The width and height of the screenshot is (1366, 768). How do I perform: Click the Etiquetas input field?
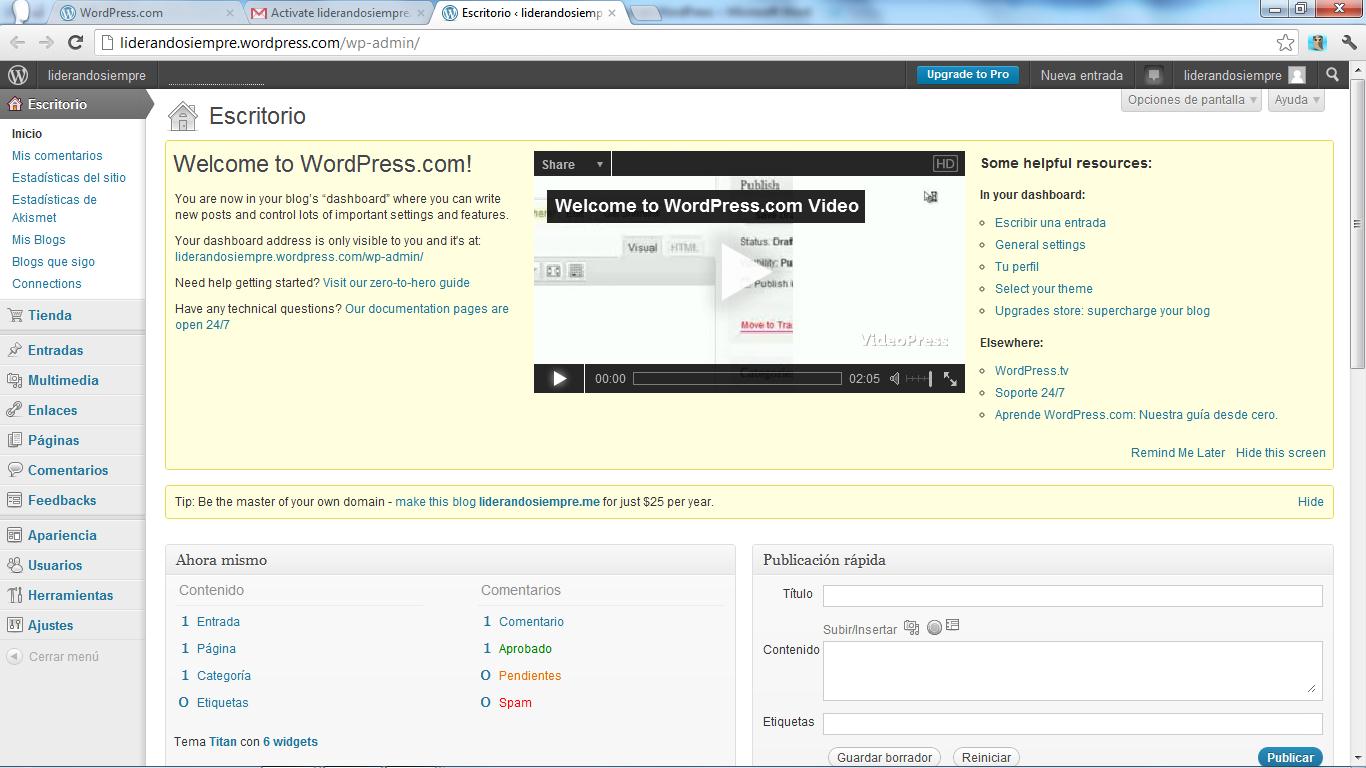(x=1073, y=724)
